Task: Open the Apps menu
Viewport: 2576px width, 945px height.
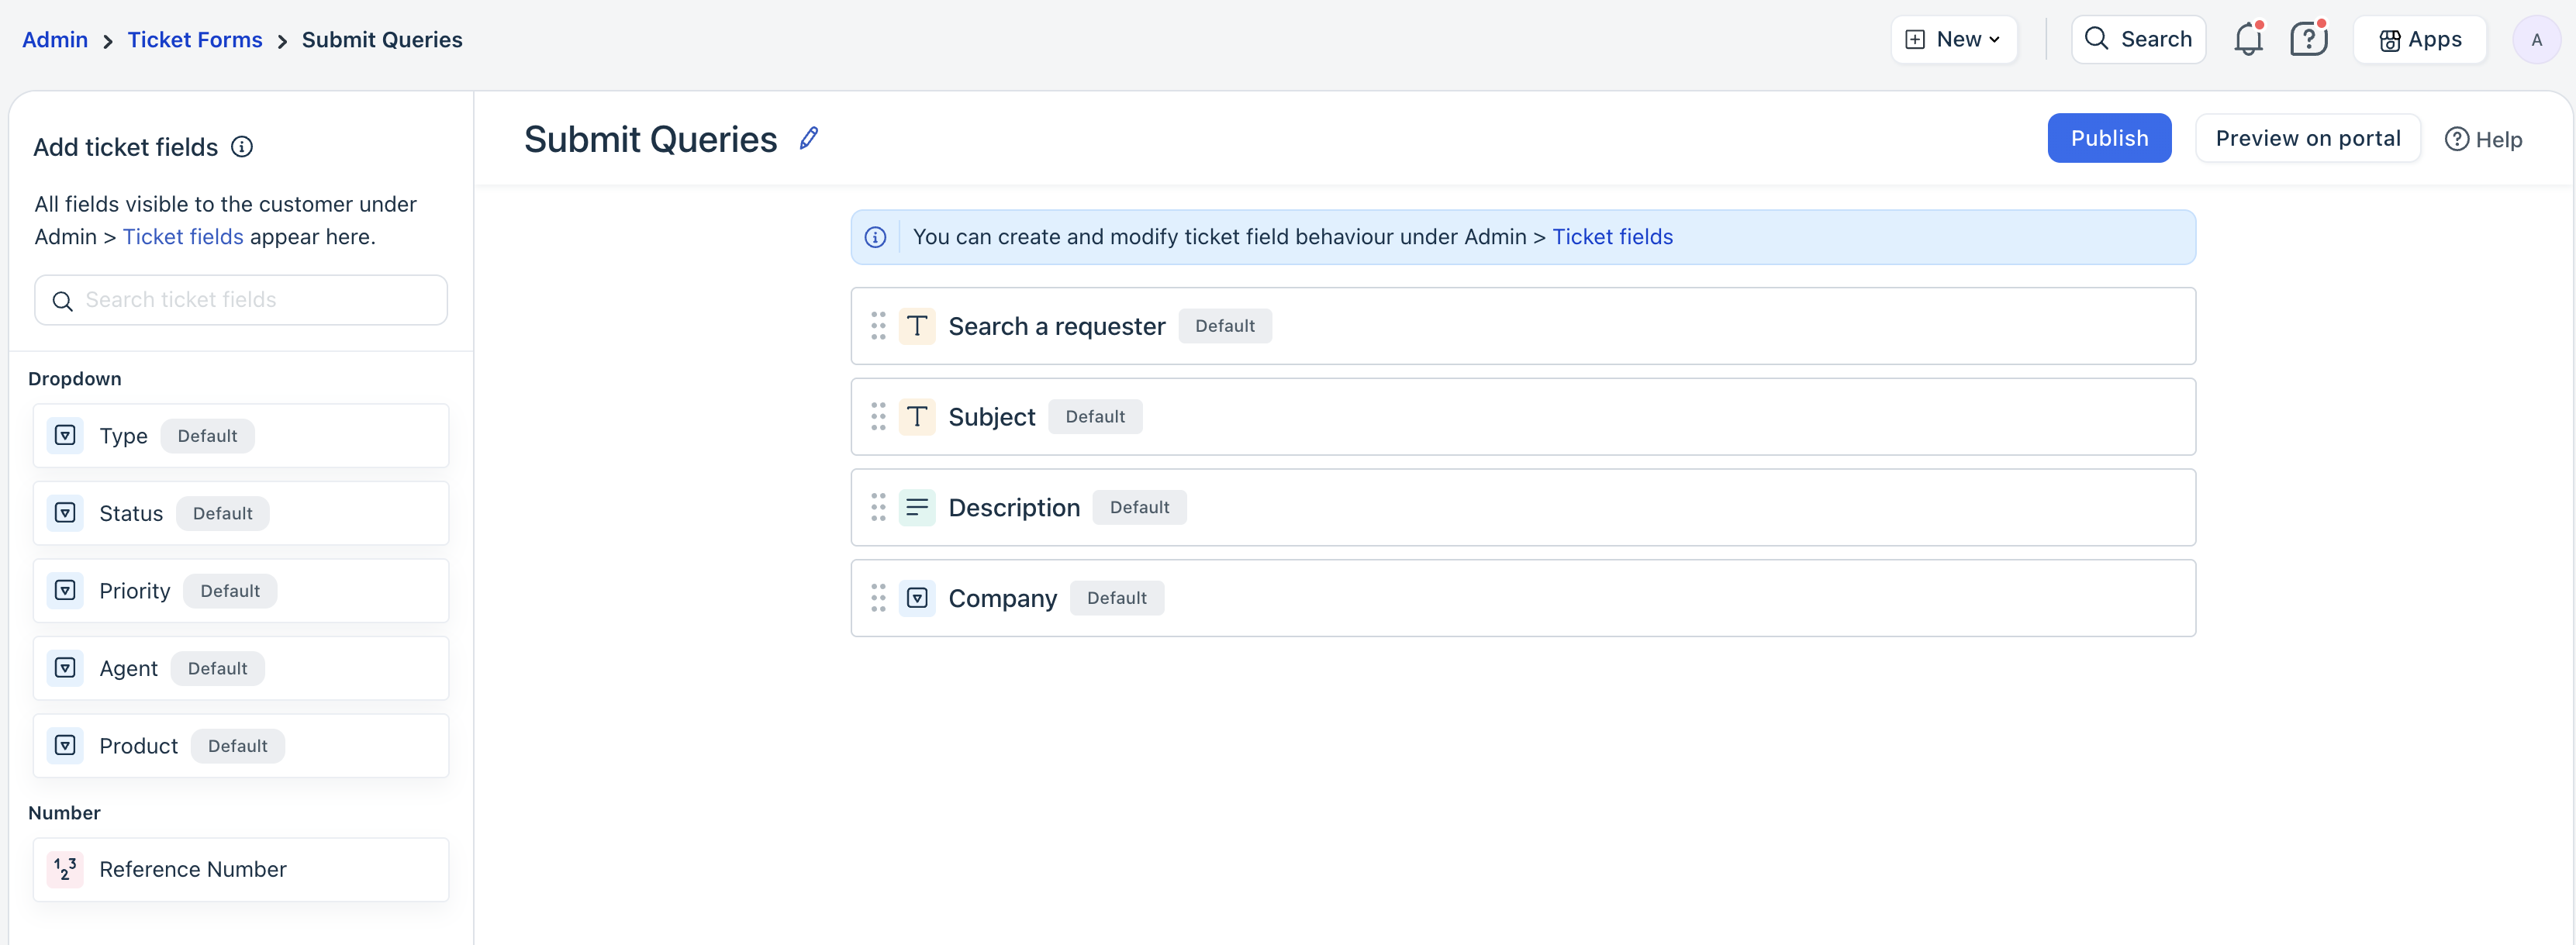Action: (x=2419, y=40)
